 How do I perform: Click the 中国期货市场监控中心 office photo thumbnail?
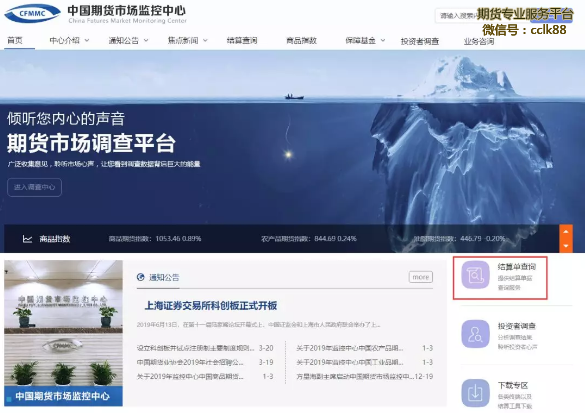63,333
